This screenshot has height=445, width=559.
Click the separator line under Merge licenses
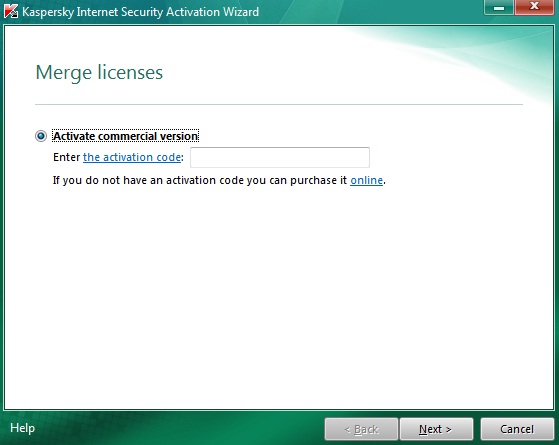[x=279, y=104]
